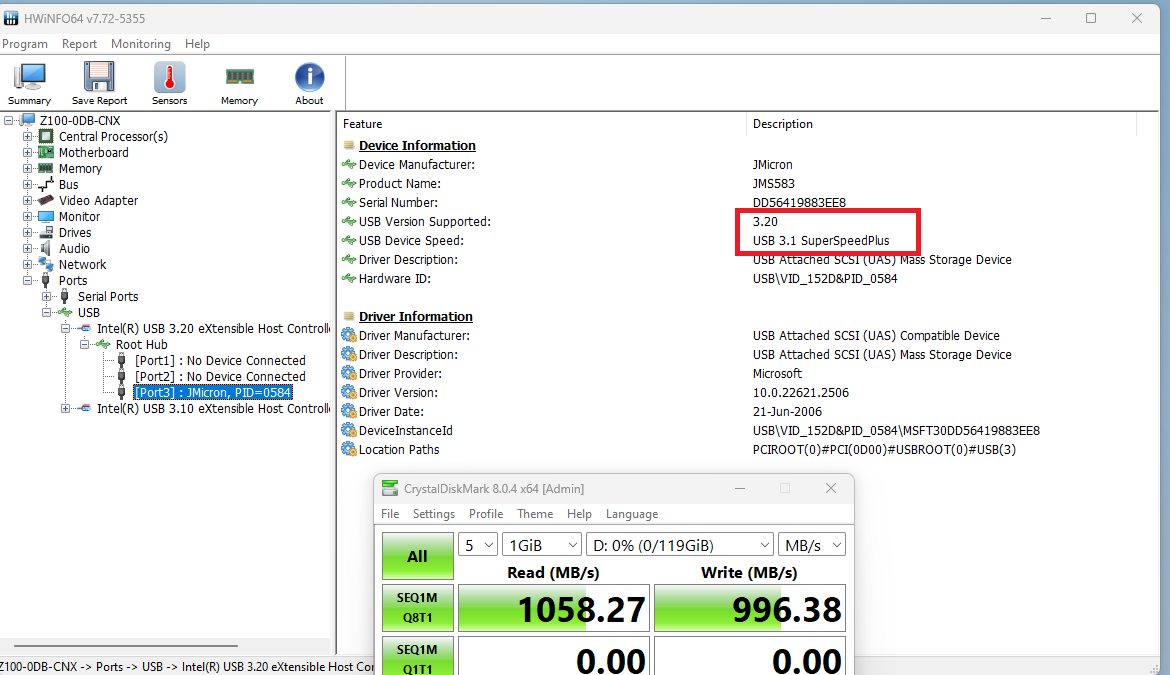1170x675 pixels.
Task: Open the Program menu in HWiNFO64
Action: click(x=25, y=44)
